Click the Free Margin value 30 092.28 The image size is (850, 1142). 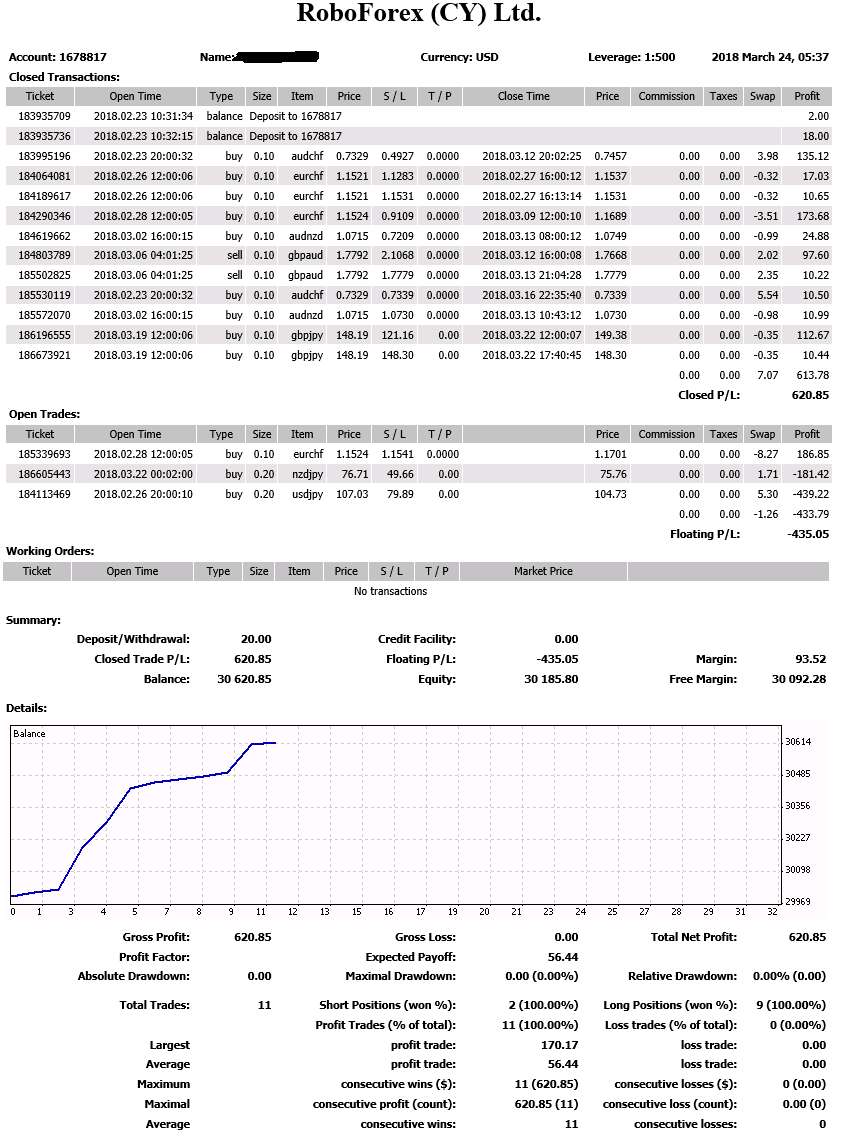[x=799, y=680]
